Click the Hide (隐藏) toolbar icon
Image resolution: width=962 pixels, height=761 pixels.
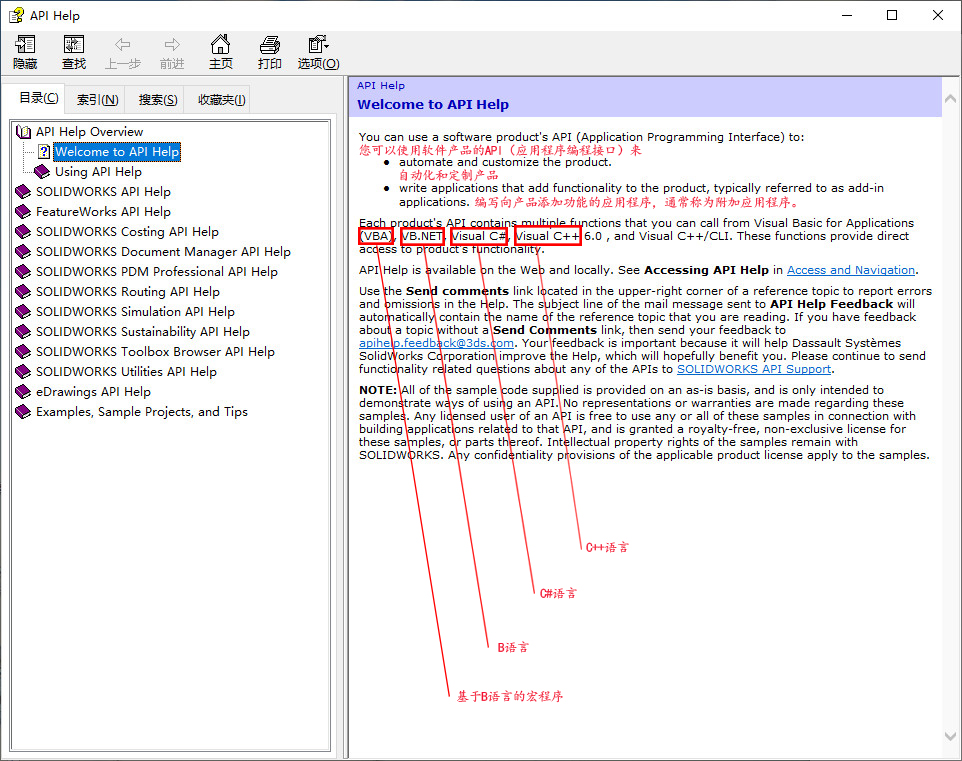[25, 52]
